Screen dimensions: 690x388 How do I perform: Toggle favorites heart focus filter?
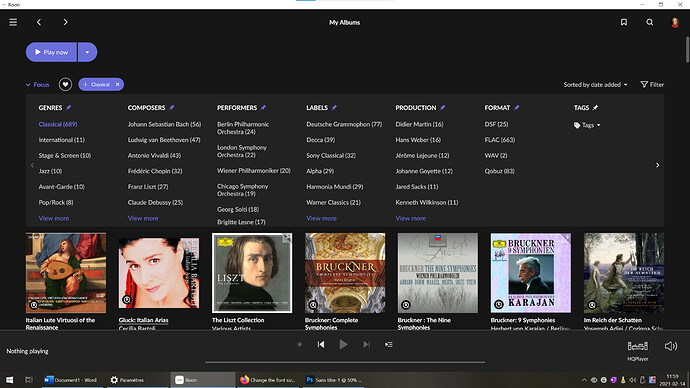click(66, 84)
